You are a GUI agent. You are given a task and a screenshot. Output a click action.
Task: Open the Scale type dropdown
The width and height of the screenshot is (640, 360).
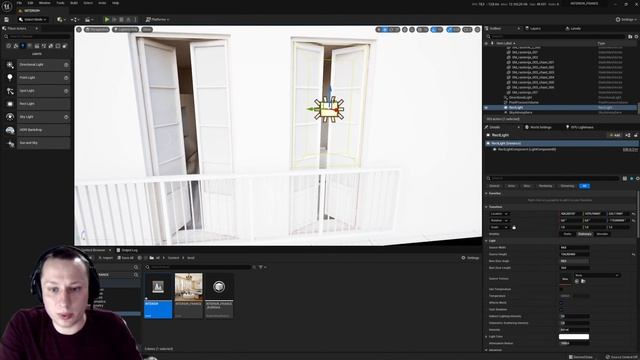coord(499,227)
